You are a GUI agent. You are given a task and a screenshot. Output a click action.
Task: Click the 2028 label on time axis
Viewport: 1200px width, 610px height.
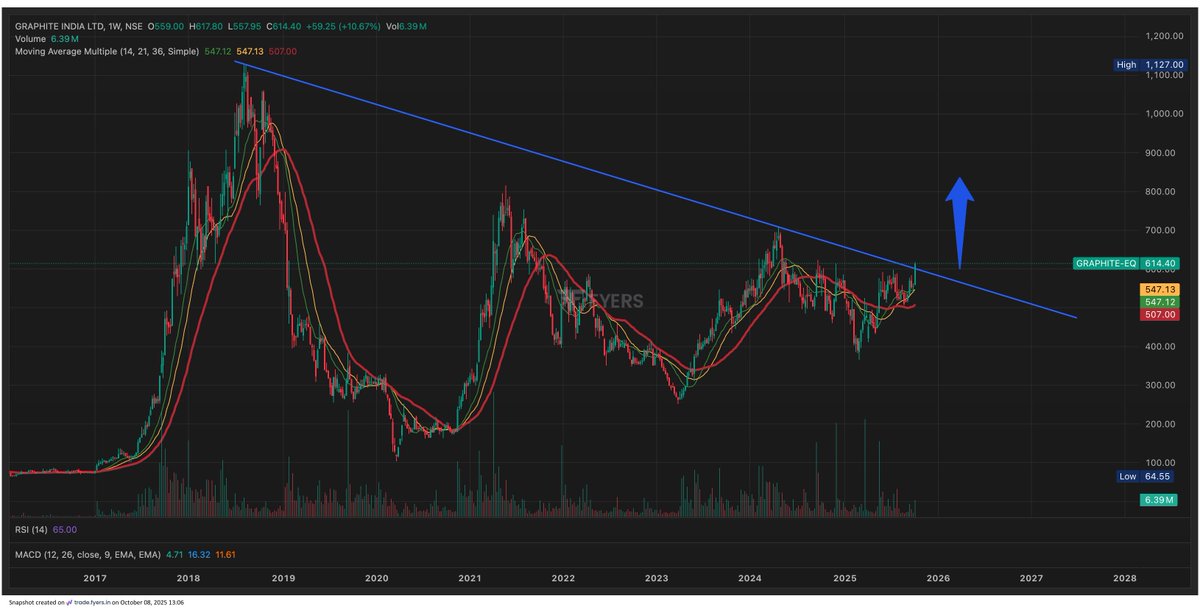point(1125,578)
